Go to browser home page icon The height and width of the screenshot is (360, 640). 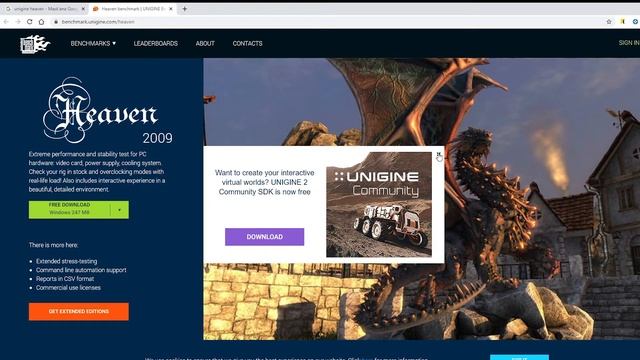(41, 22)
